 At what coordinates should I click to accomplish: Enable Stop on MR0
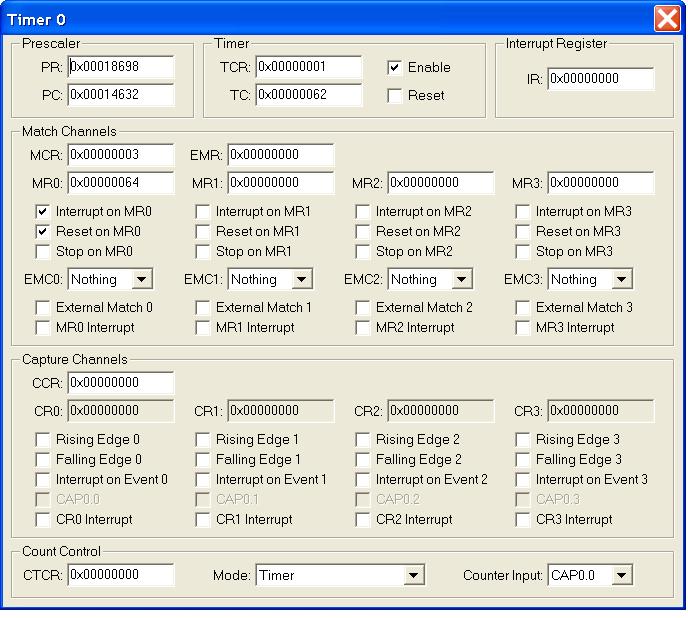[42, 252]
